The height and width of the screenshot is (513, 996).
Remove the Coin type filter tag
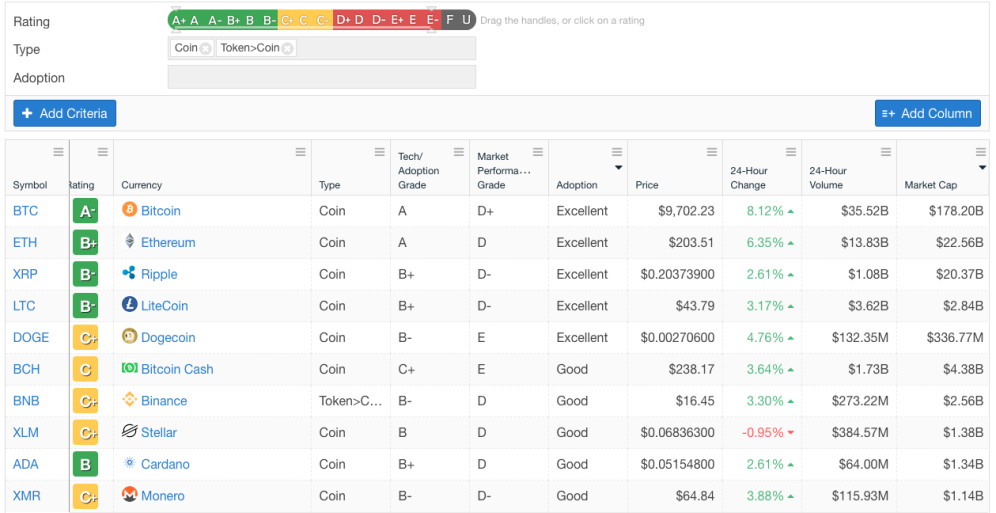[205, 48]
